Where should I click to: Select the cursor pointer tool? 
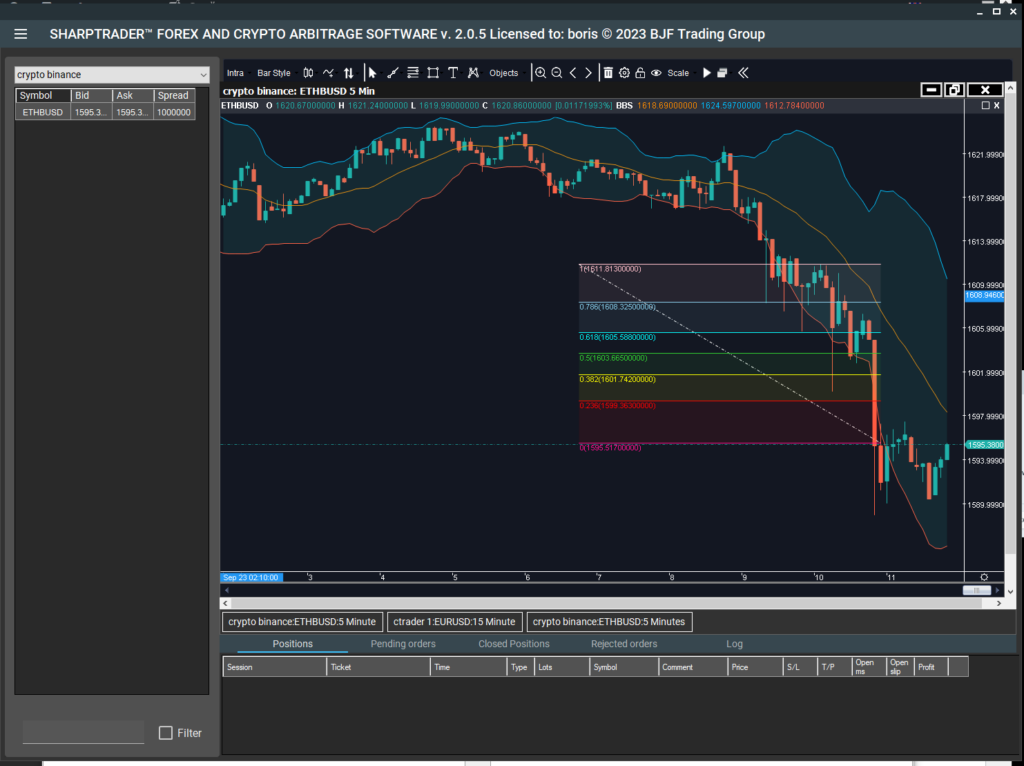(x=372, y=73)
